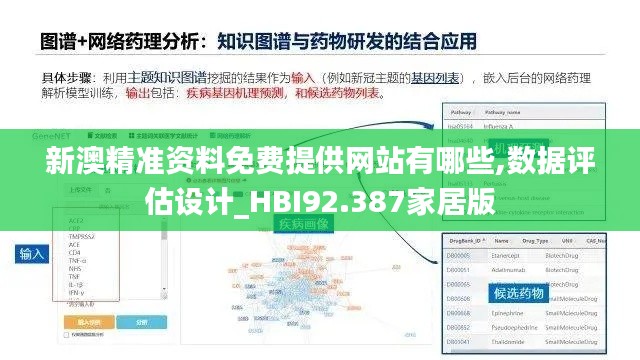Select the Pseudoephedrine drug row
Image resolution: width=640 pixels, height=360 pixels.
point(524,328)
